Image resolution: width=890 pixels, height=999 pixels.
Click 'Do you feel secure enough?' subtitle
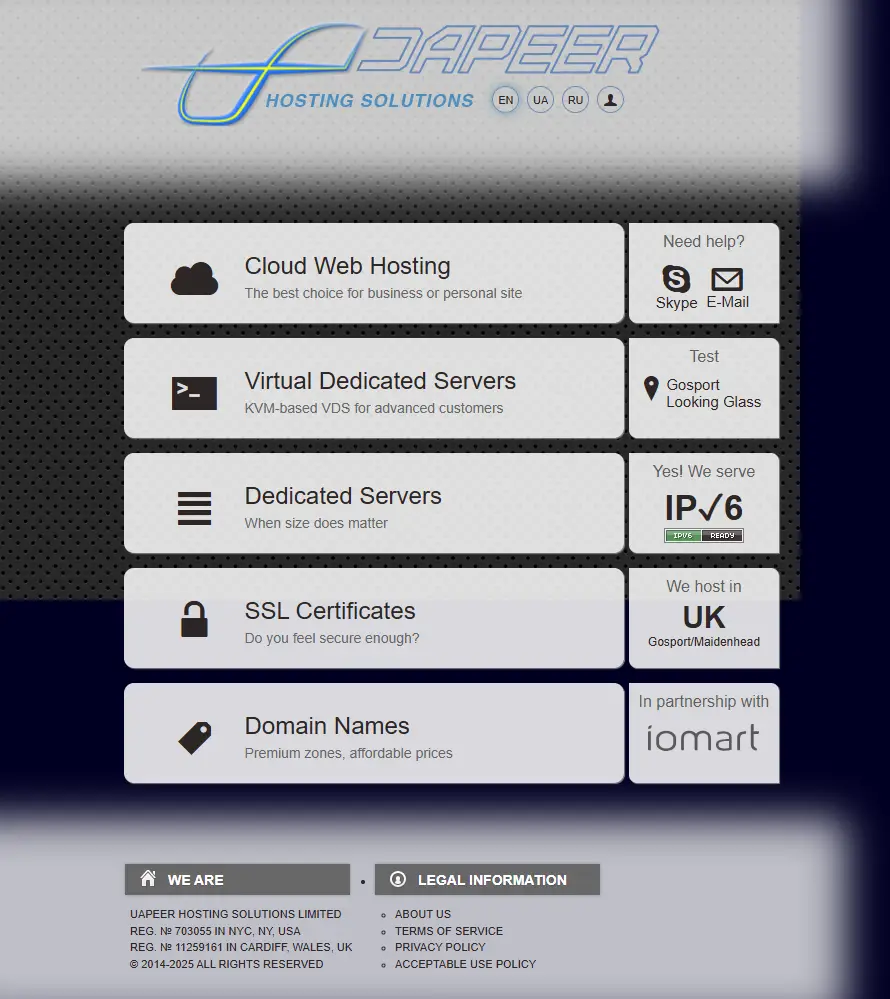332,638
